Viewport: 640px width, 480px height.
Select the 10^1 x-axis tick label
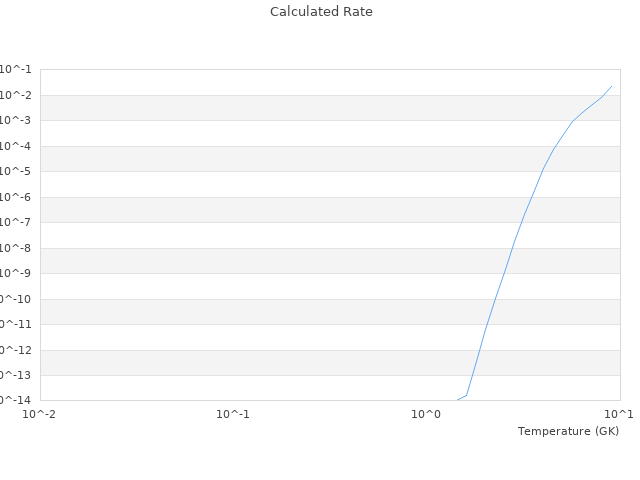click(x=619, y=414)
